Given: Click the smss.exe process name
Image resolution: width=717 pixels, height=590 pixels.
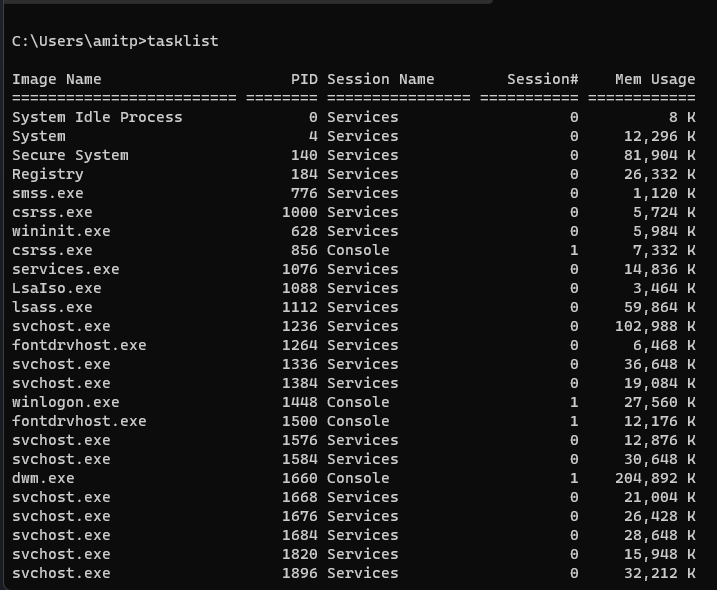Looking at the screenshot, I should tap(48, 193).
